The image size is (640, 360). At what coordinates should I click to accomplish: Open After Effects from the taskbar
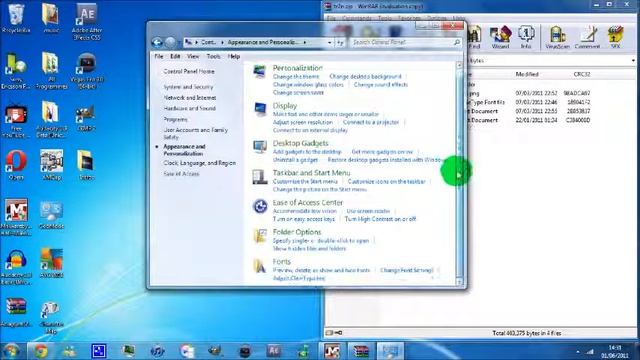pyautogui.click(x=274, y=351)
